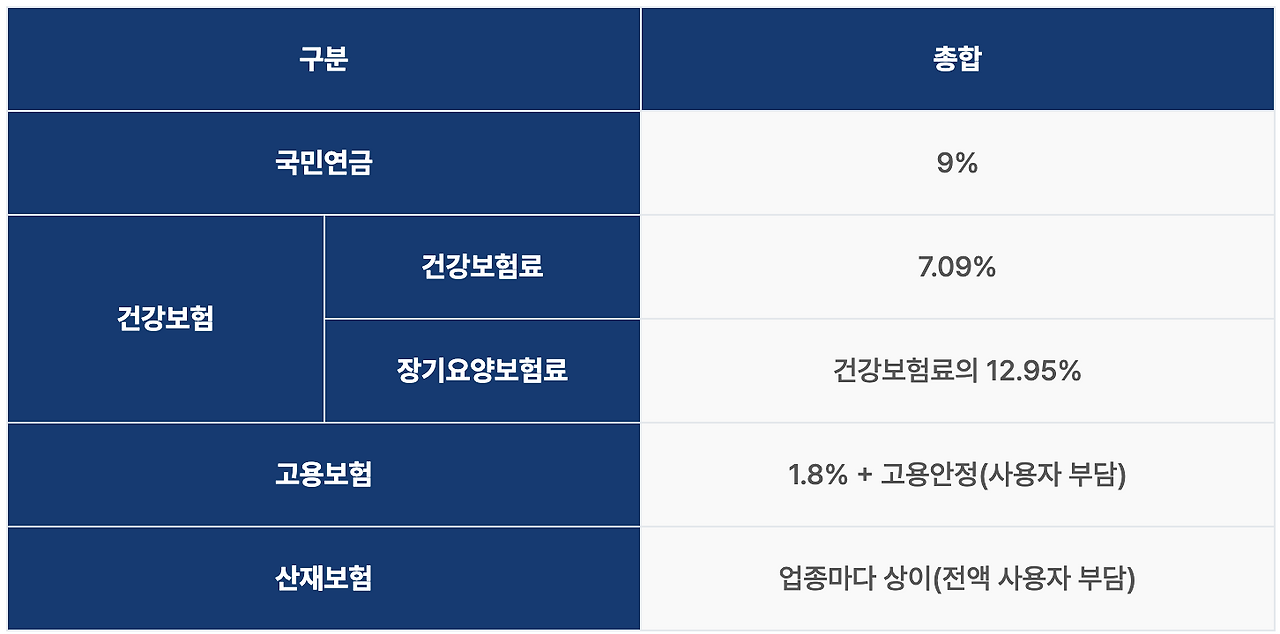Click the 1.8% + 고용안정(사용자 부담) cell
The image size is (1280, 634).
tap(957, 475)
